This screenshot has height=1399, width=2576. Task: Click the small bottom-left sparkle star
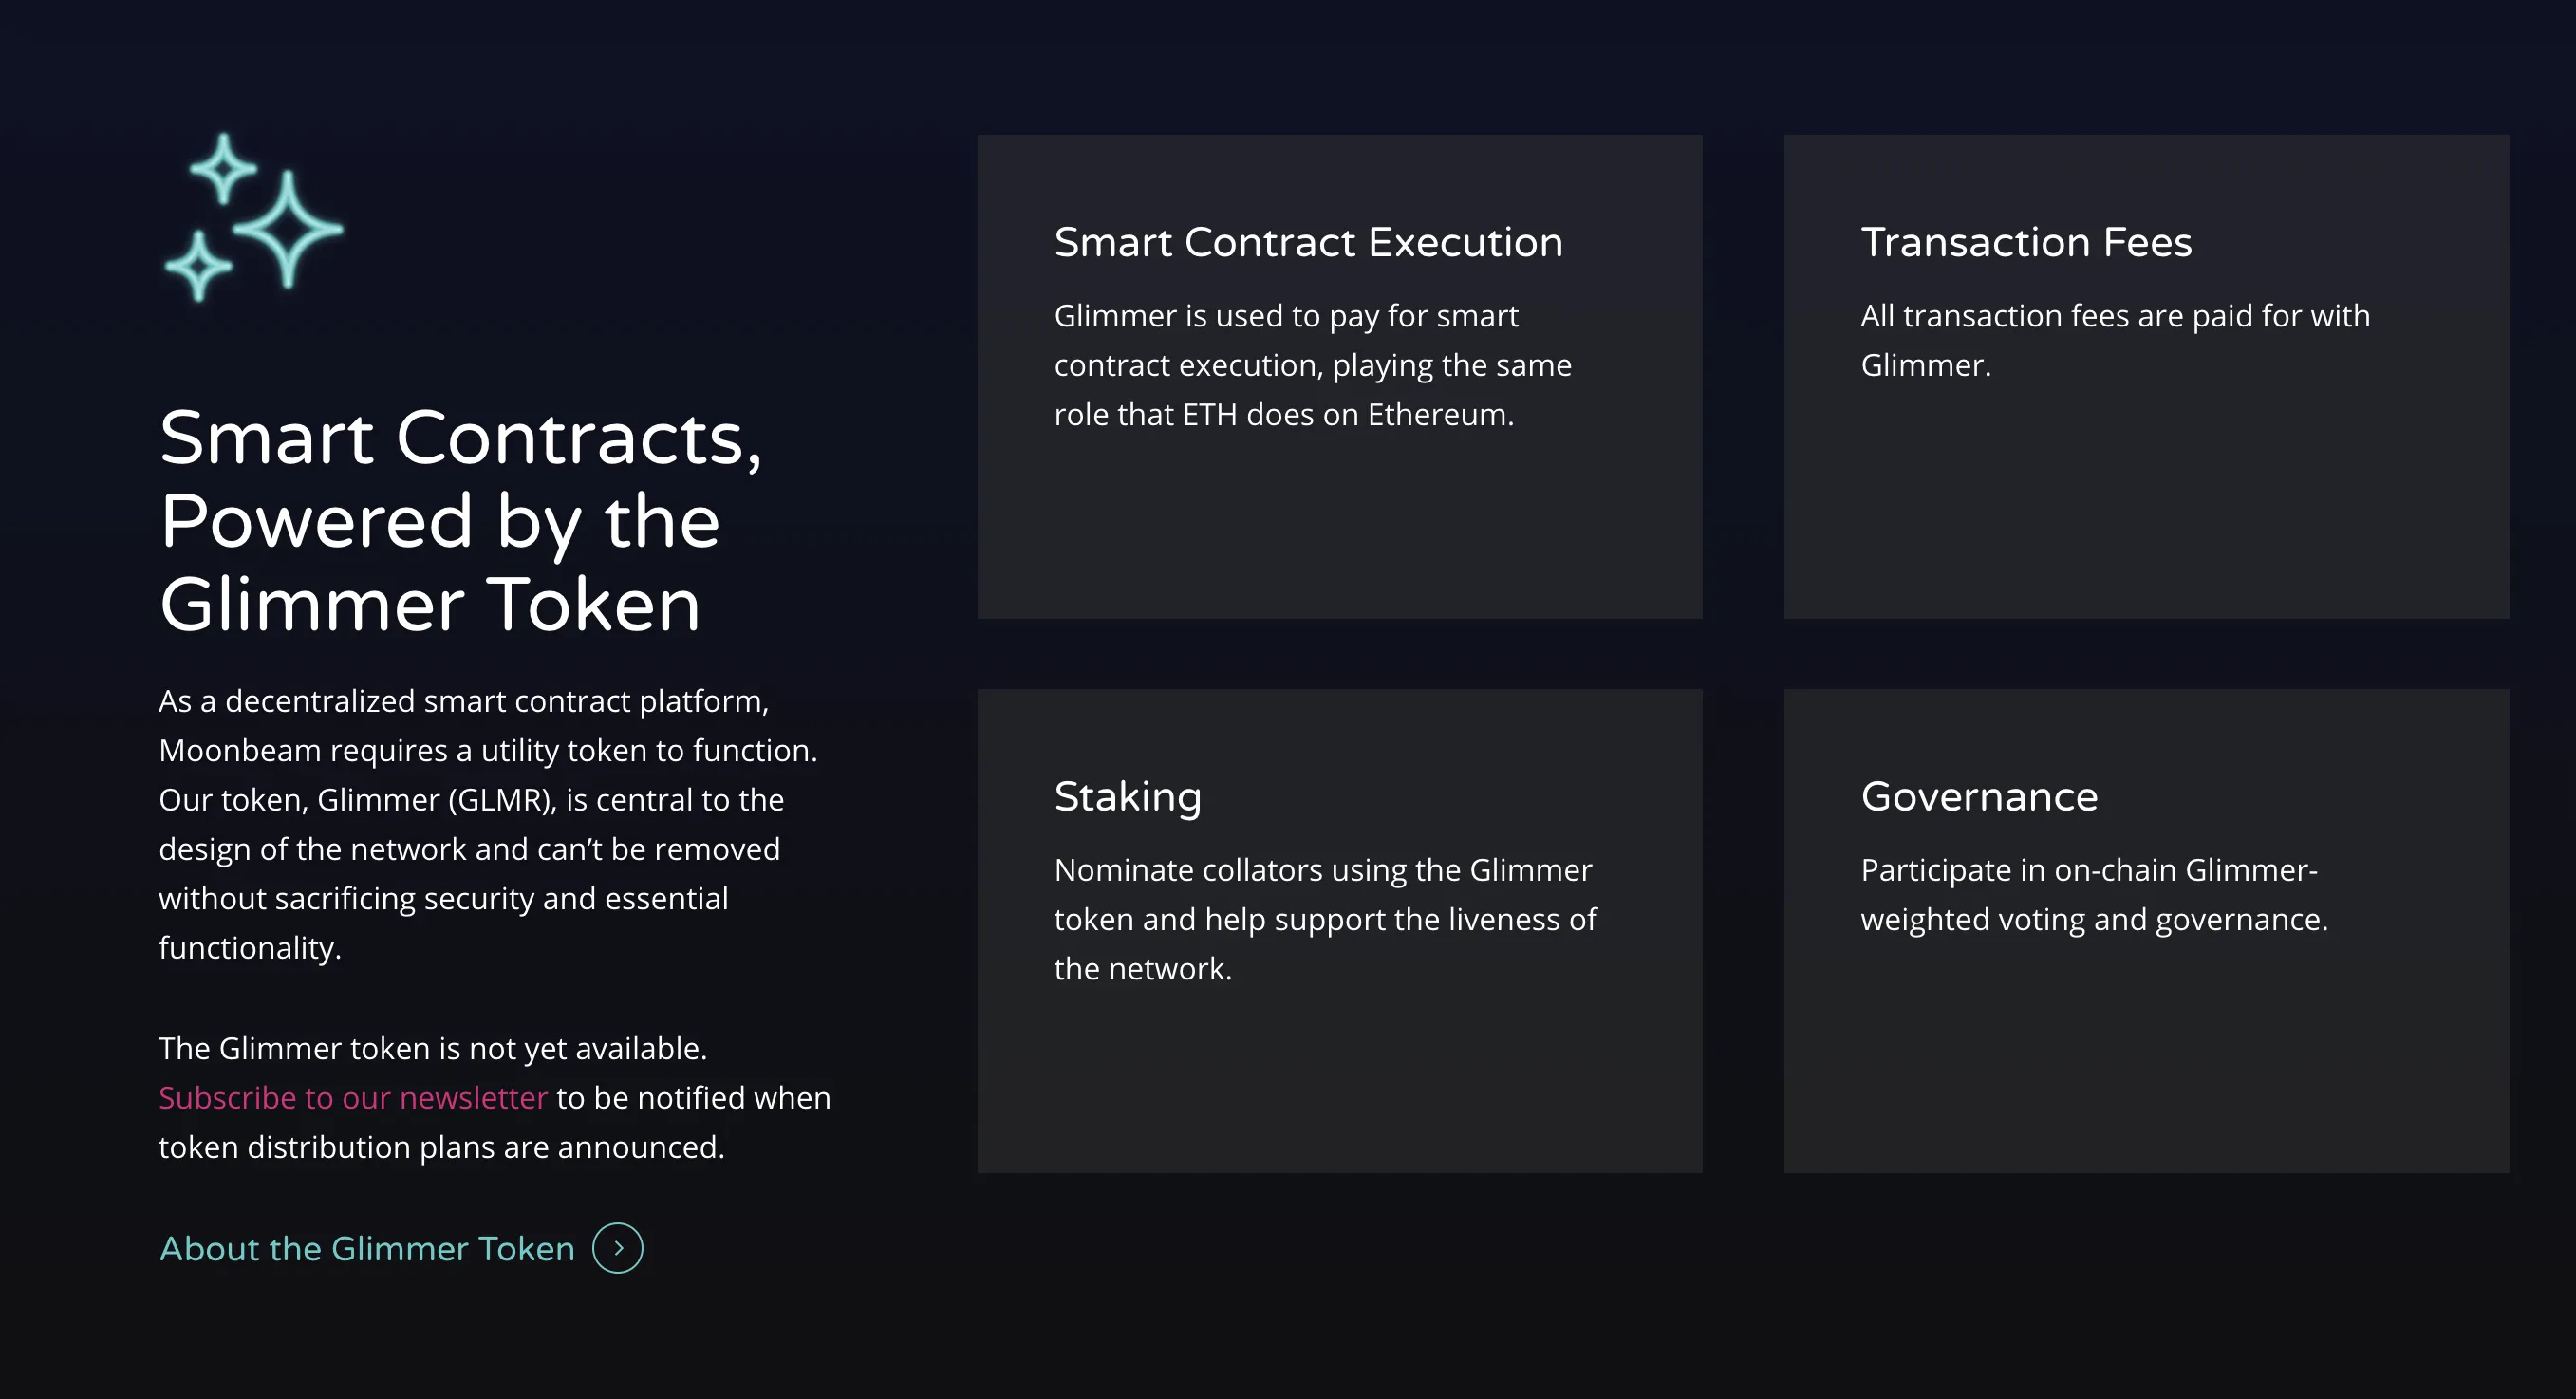[x=199, y=266]
